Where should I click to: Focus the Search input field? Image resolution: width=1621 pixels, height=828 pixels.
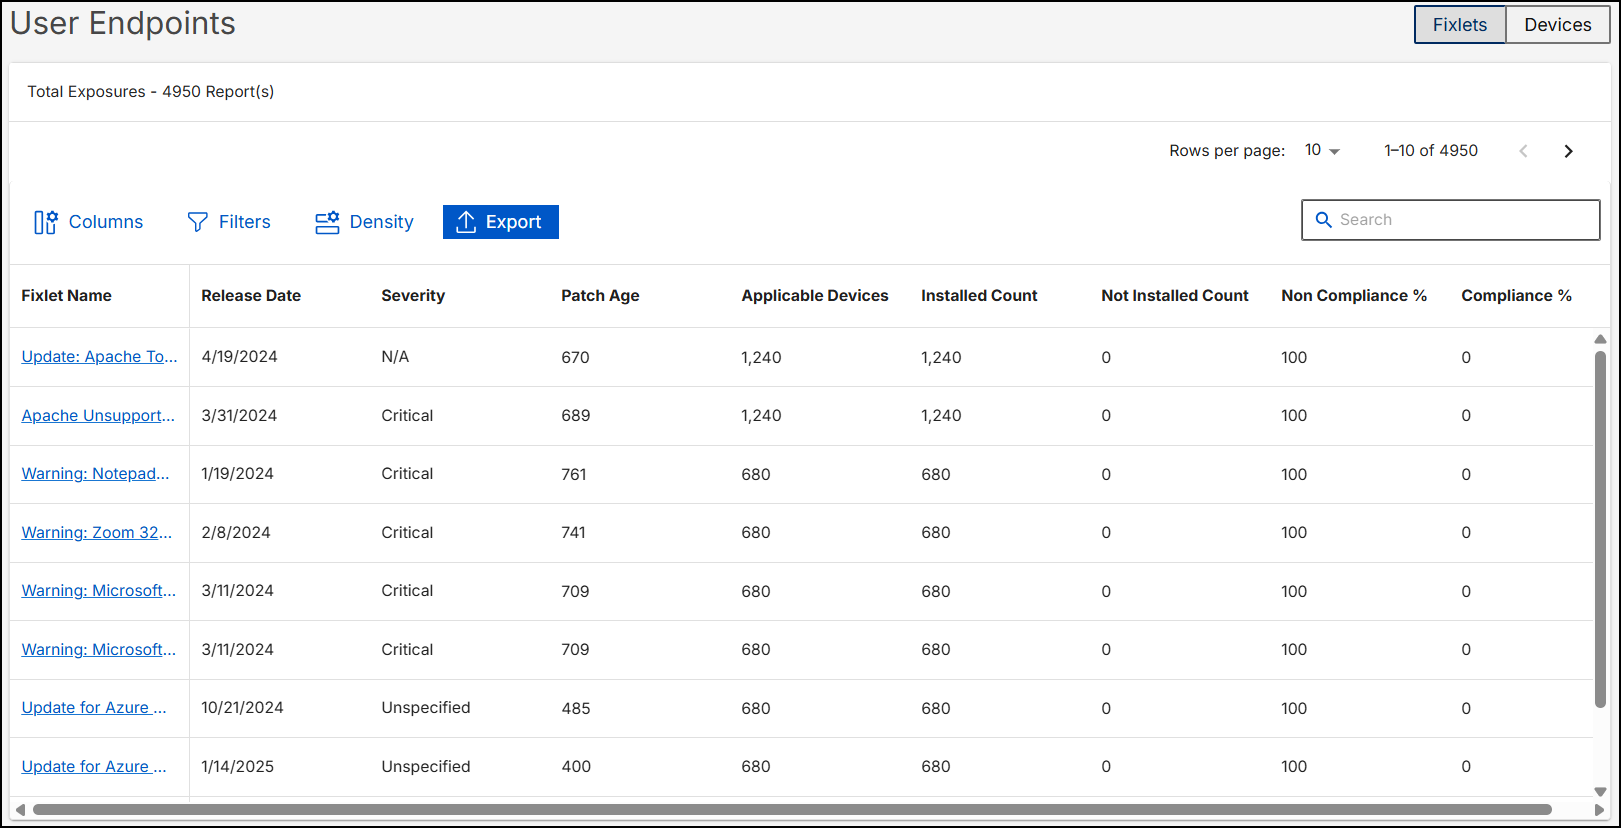pos(1462,220)
